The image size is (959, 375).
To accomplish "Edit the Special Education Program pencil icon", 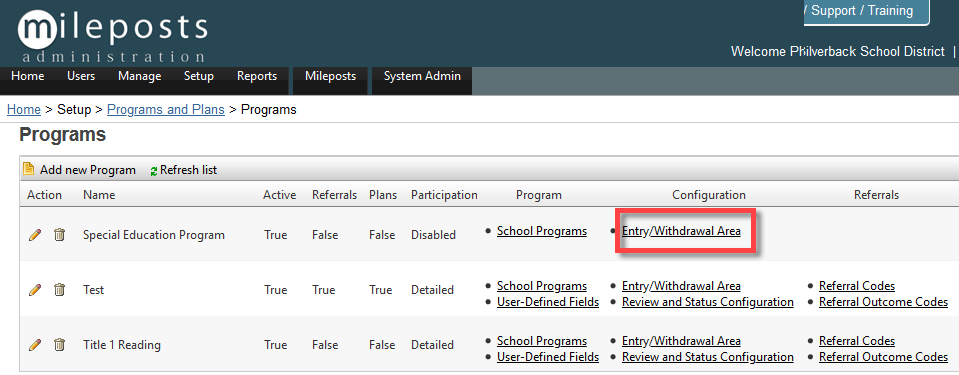I will coord(35,235).
